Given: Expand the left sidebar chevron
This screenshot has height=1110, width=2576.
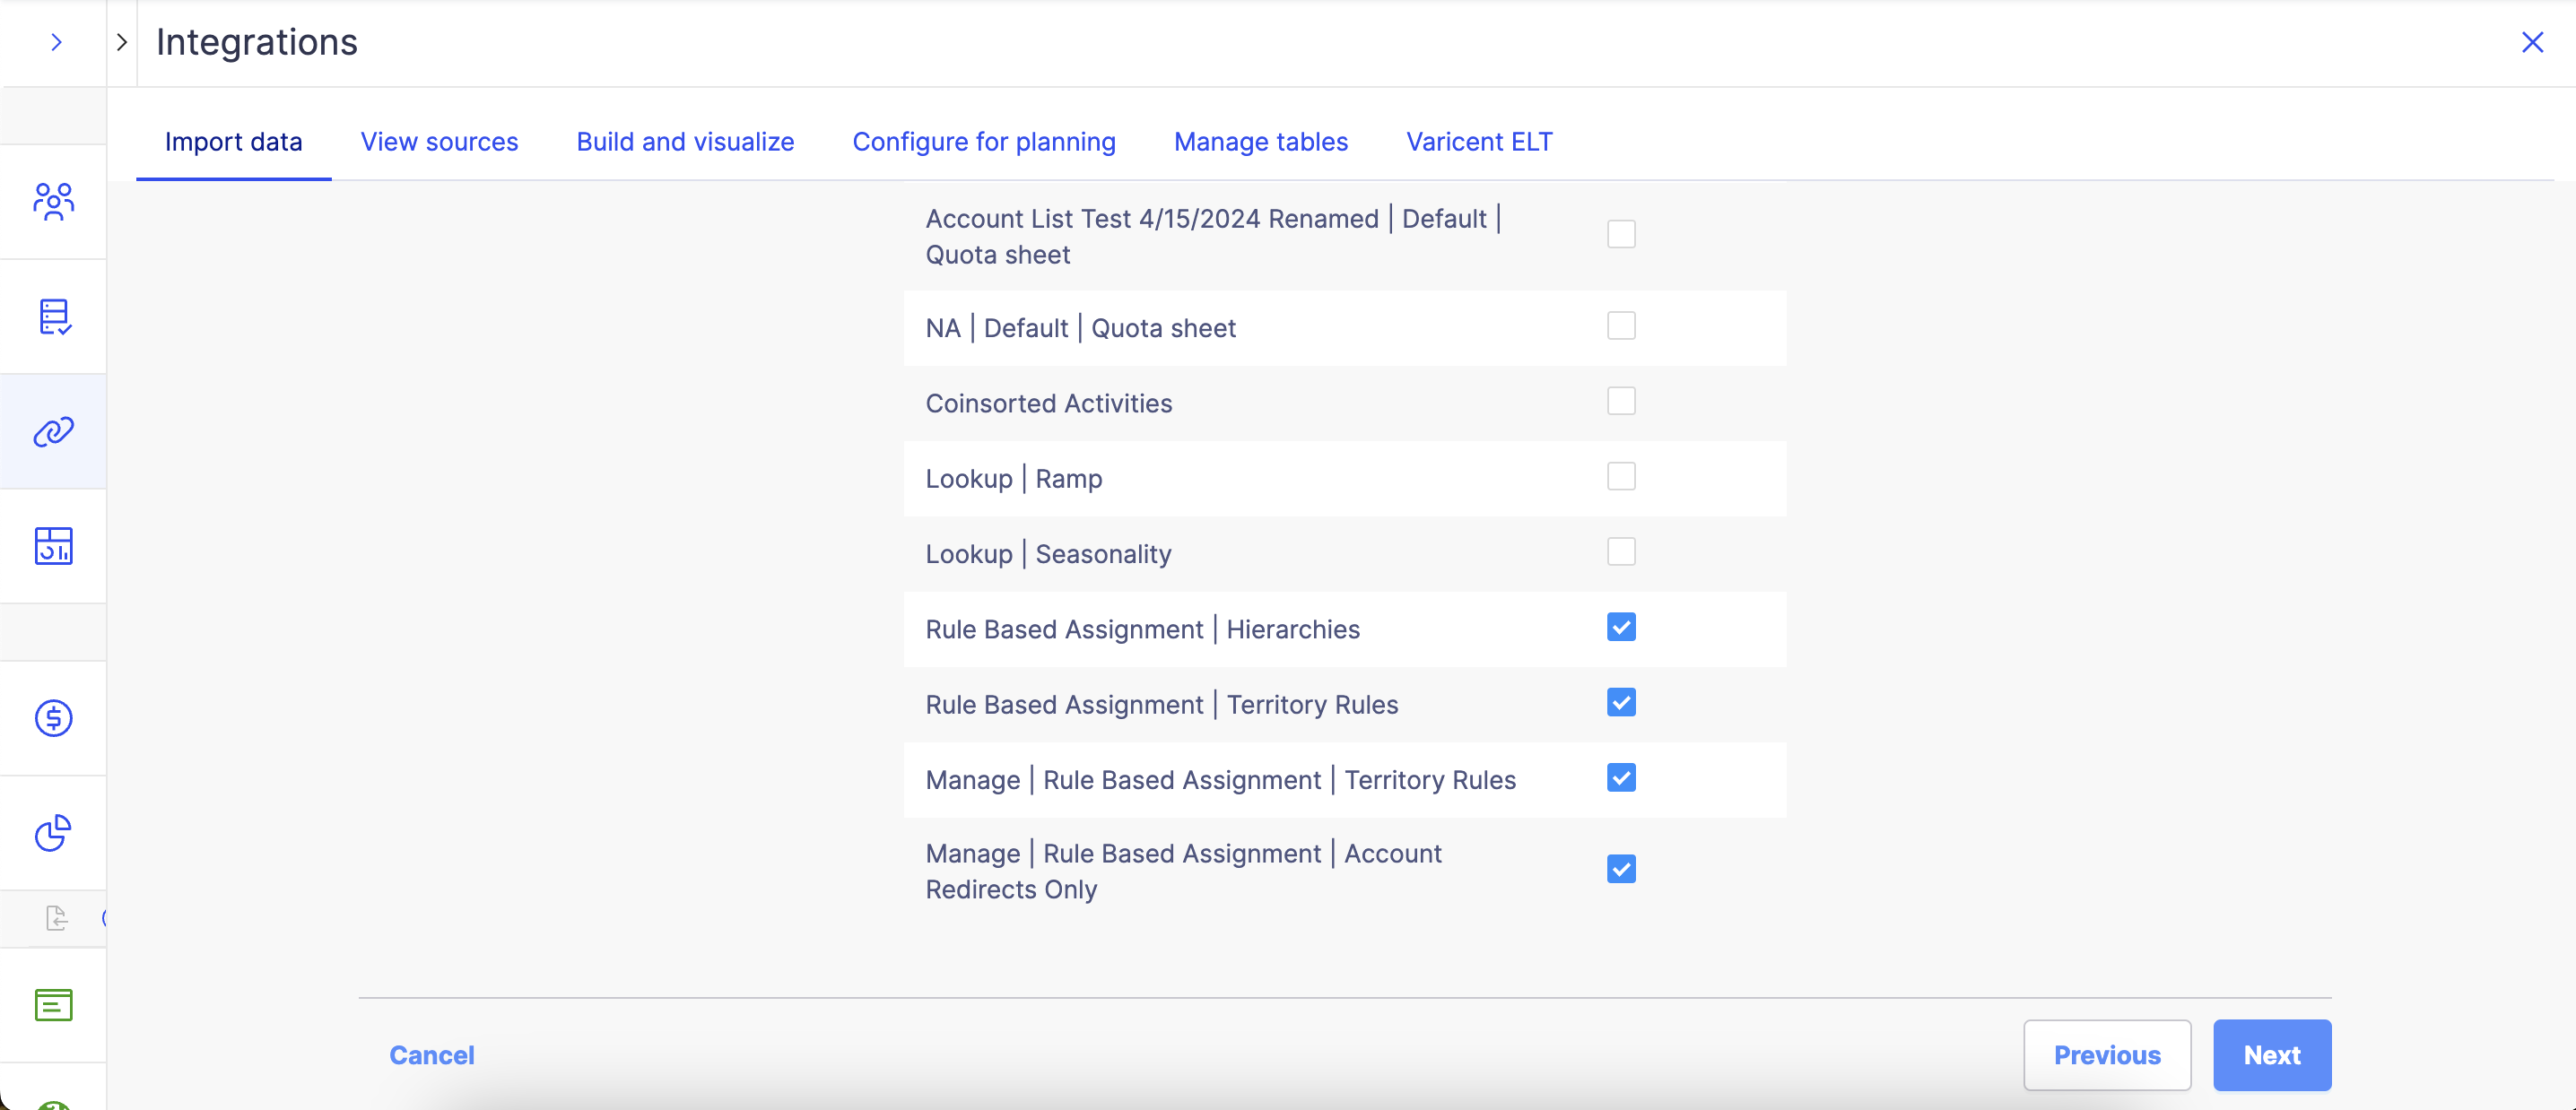Looking at the screenshot, I should pyautogui.click(x=56, y=42).
